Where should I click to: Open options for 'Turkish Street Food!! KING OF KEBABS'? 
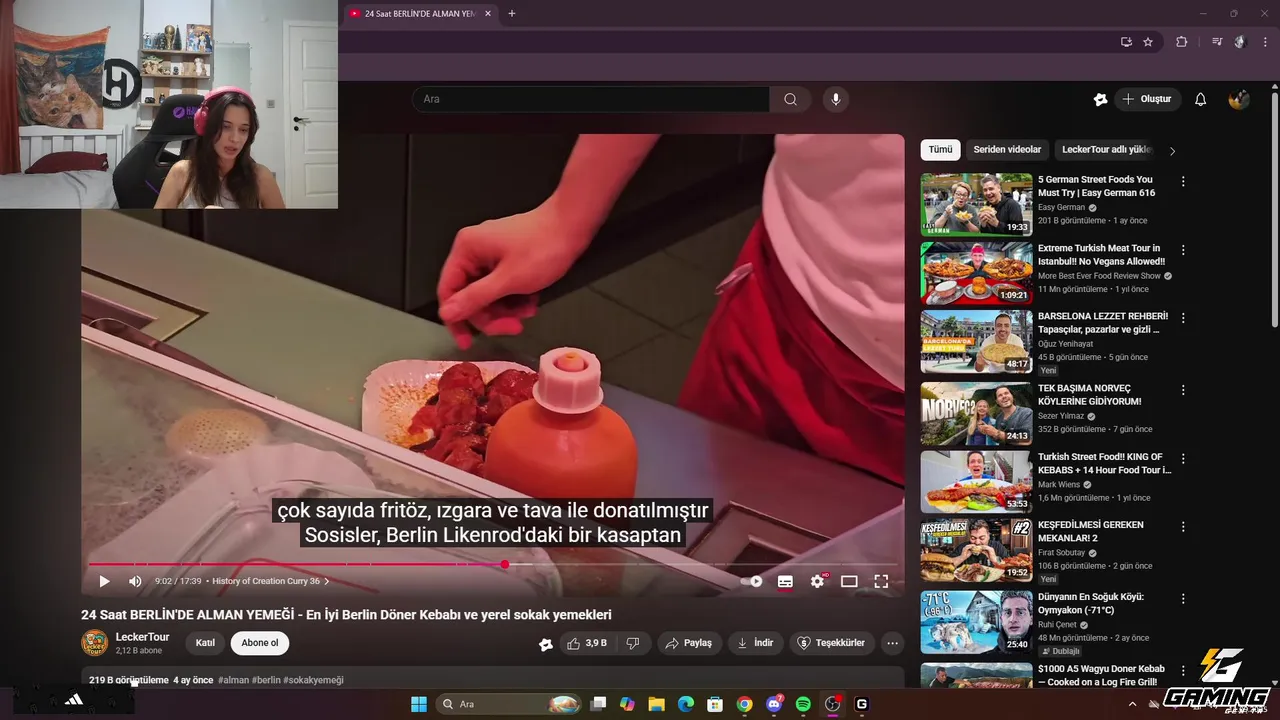coord(1183,458)
